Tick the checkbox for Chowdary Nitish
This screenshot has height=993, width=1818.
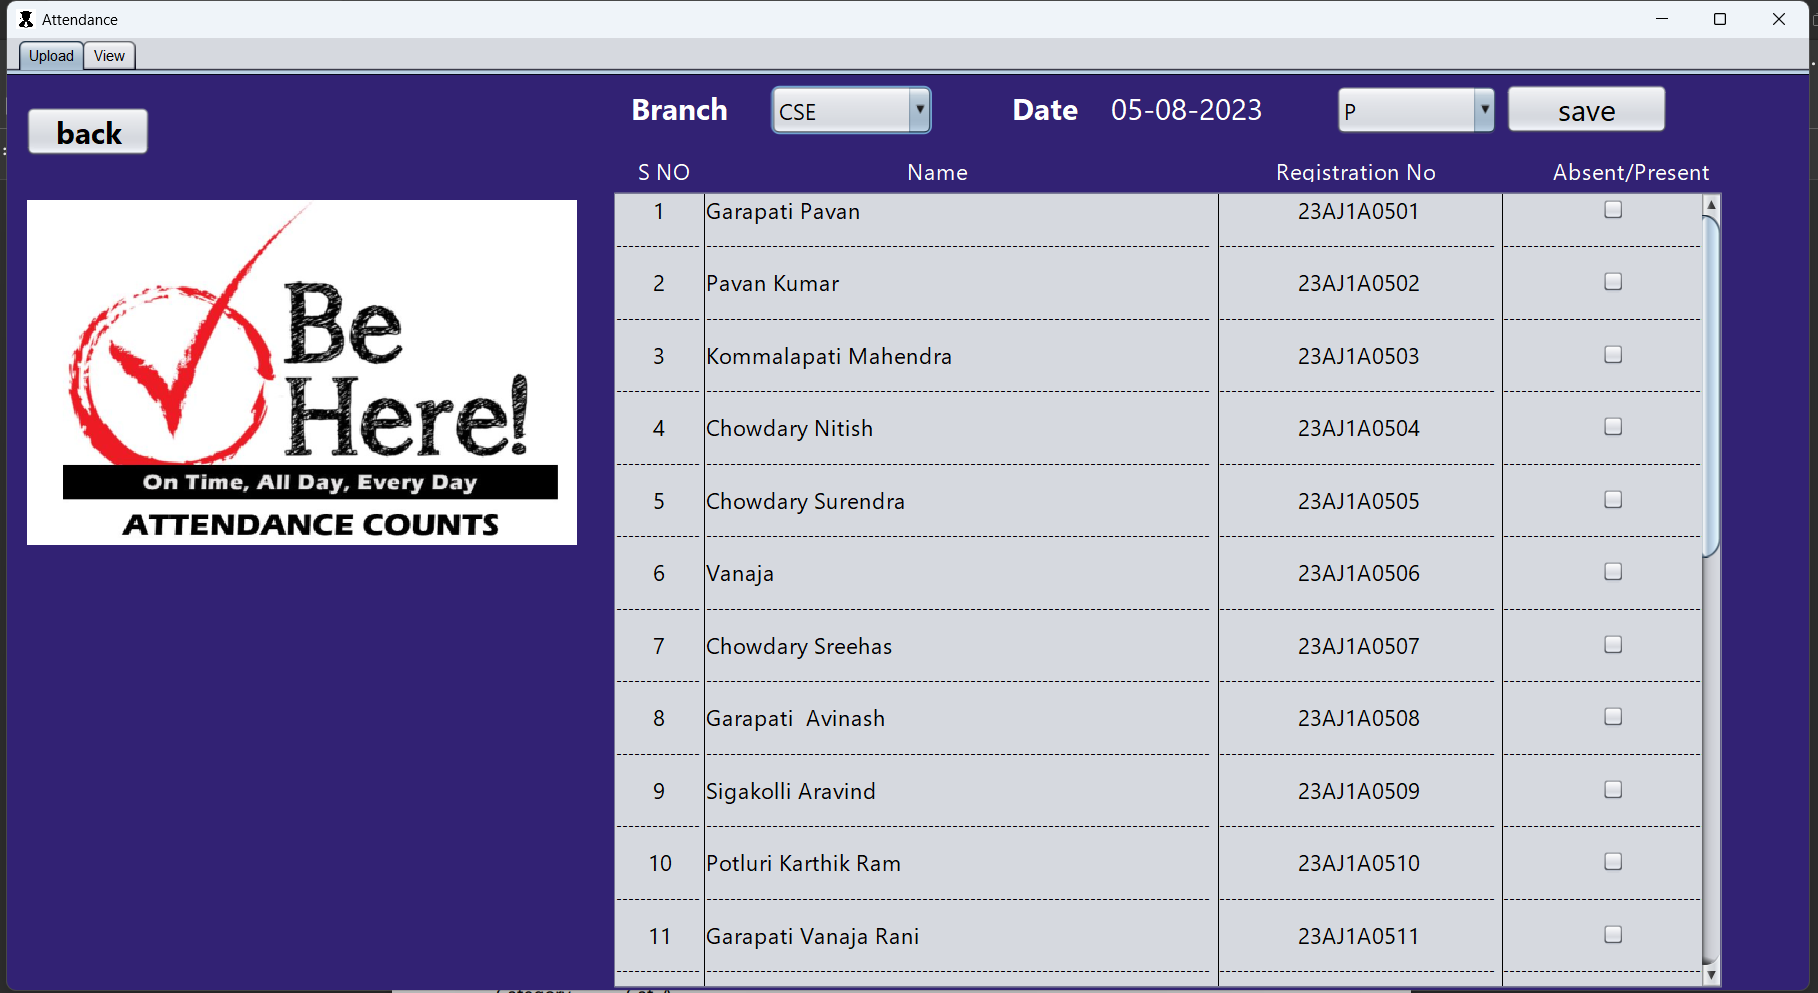coord(1613,427)
